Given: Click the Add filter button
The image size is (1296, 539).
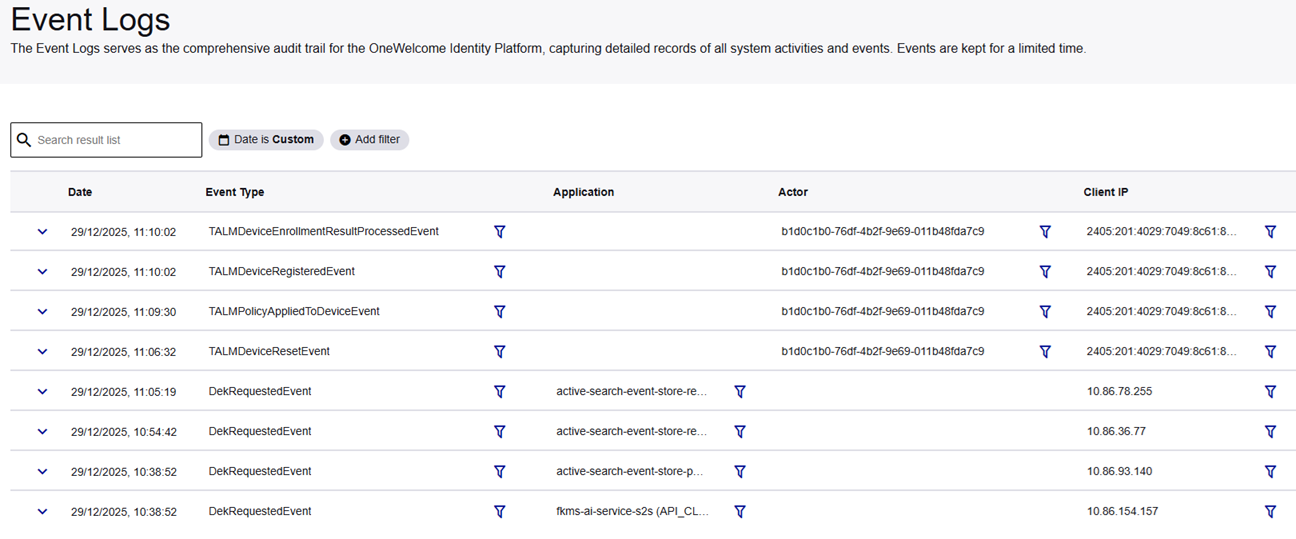Looking at the screenshot, I should click(x=369, y=140).
